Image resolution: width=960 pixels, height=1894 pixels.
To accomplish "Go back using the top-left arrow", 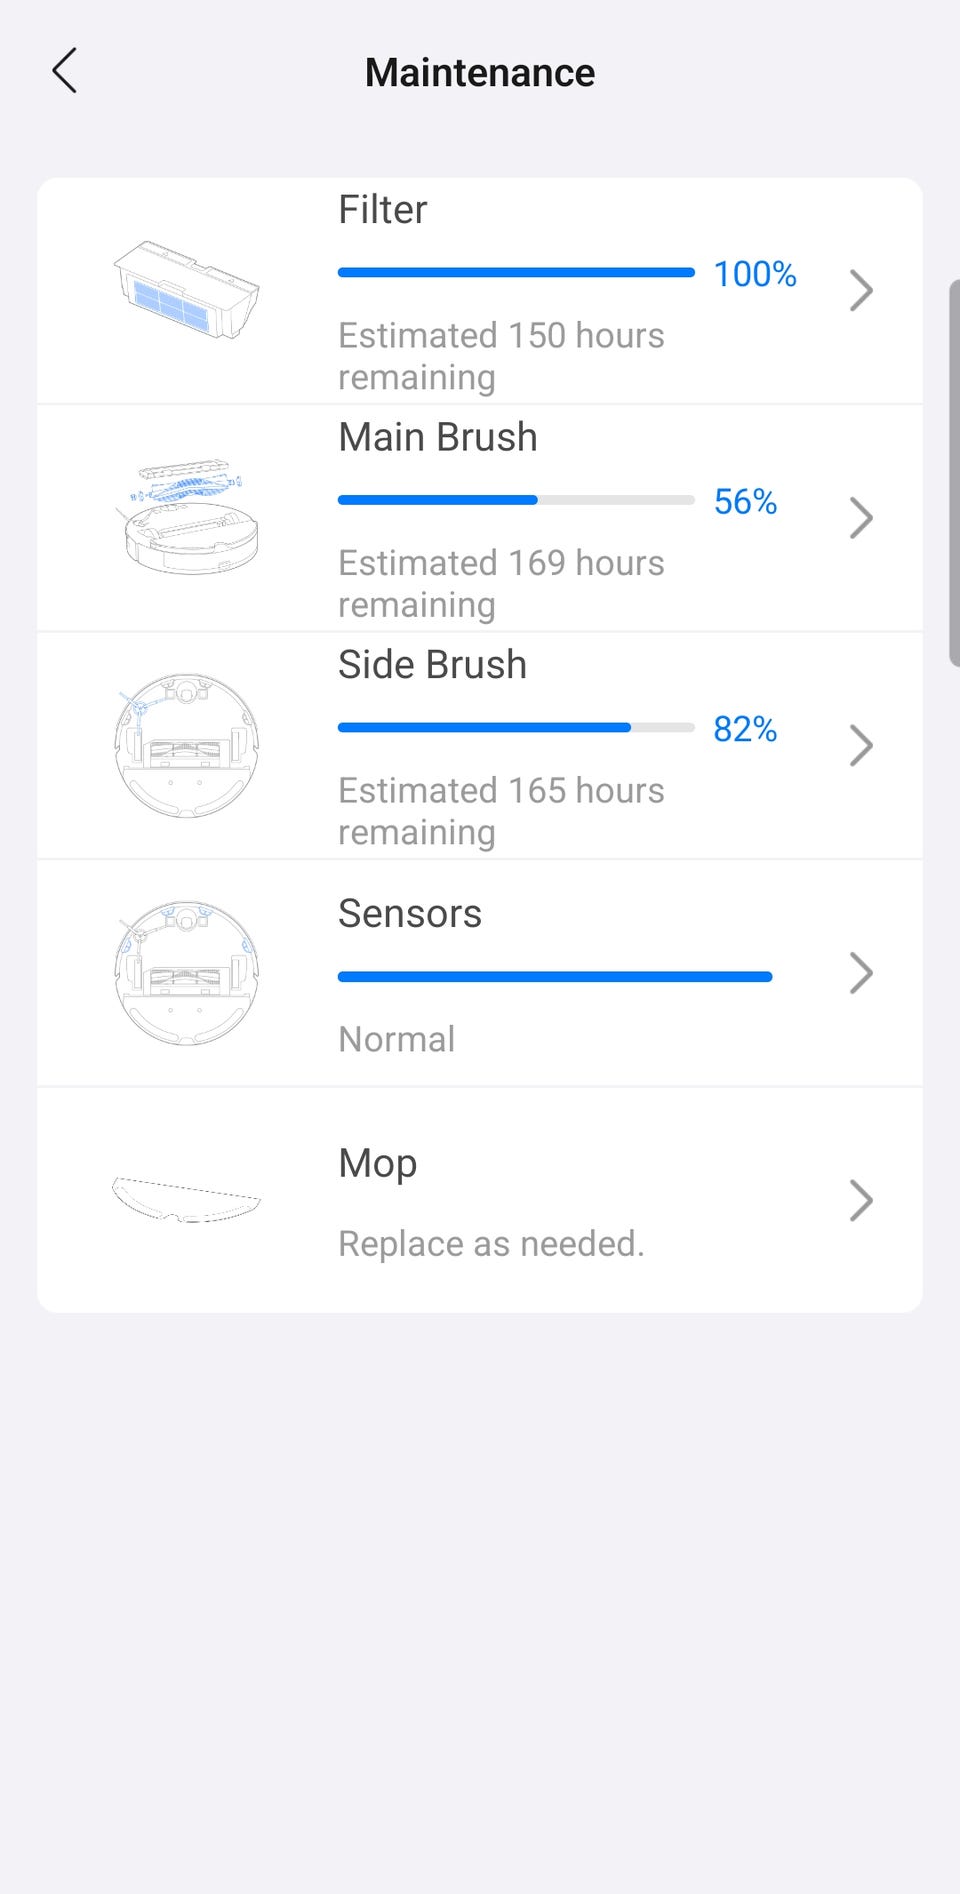I will pos(65,71).
